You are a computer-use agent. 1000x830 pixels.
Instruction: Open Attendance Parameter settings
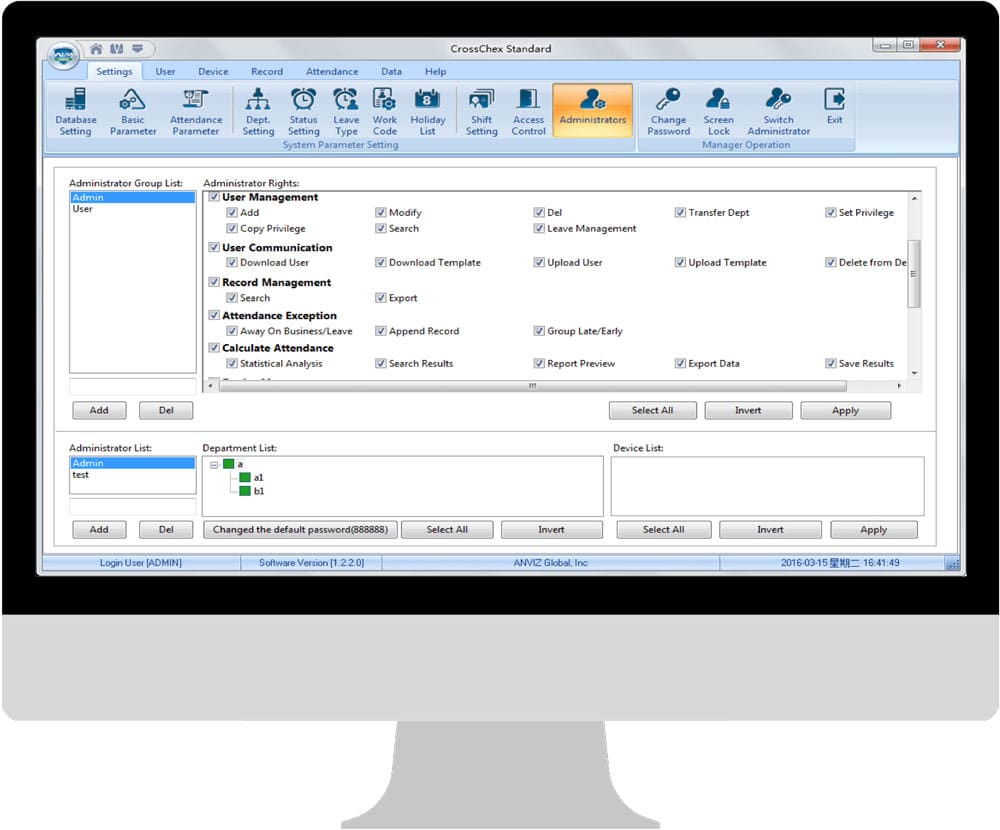coord(196,112)
